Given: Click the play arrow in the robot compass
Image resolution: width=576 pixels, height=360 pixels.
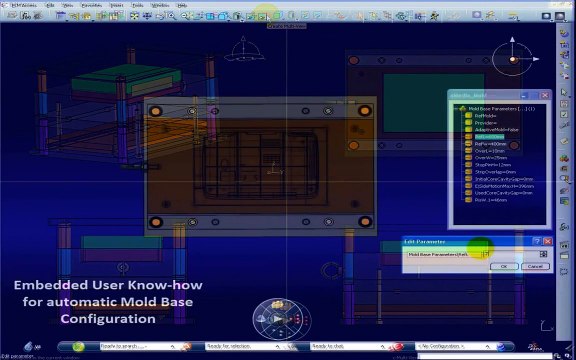Looking at the screenshot, I should [278, 319].
